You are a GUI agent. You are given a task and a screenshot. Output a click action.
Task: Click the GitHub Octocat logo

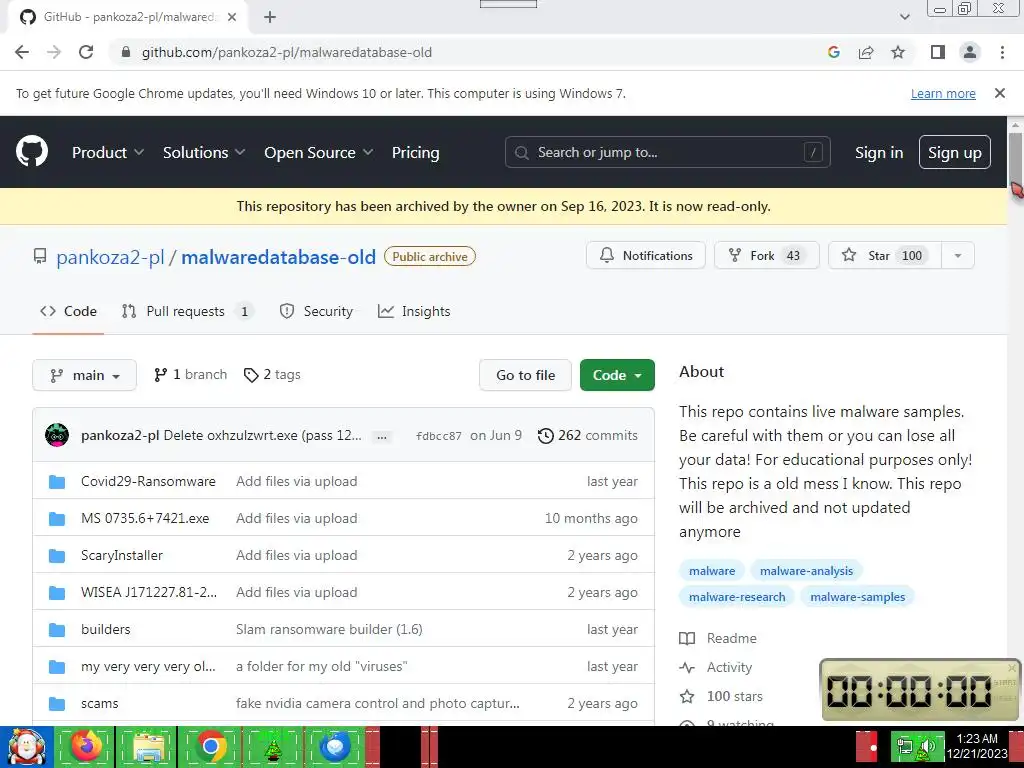tap(32, 152)
